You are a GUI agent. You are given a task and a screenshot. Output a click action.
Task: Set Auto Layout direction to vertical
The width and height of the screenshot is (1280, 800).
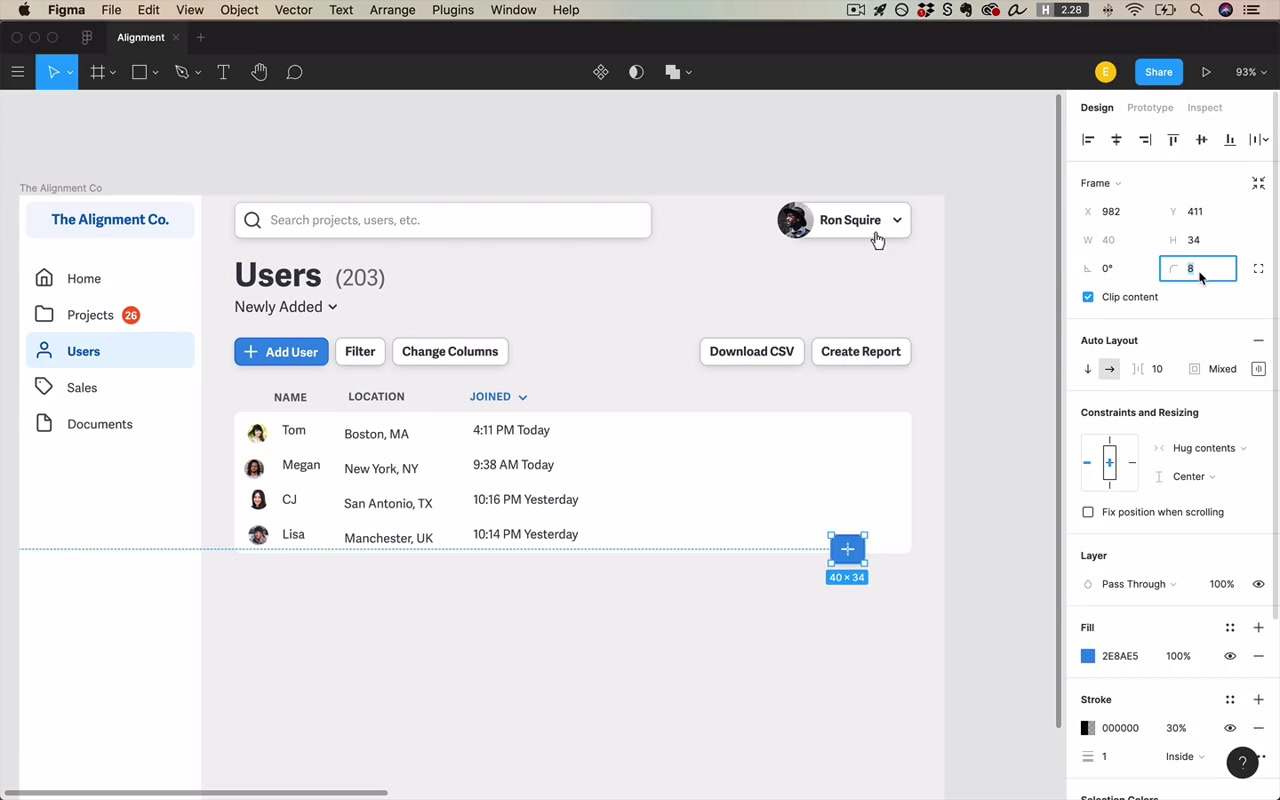[x=1088, y=369]
